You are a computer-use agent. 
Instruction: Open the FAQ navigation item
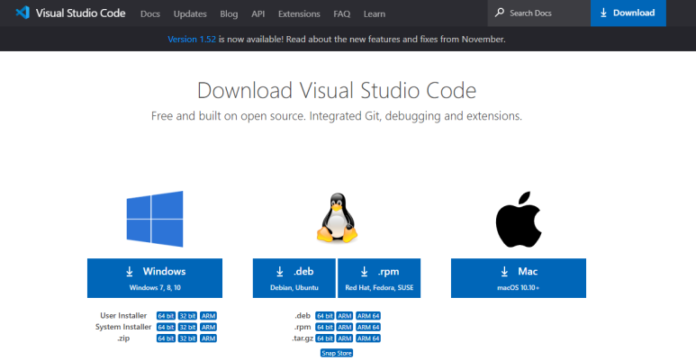342,14
